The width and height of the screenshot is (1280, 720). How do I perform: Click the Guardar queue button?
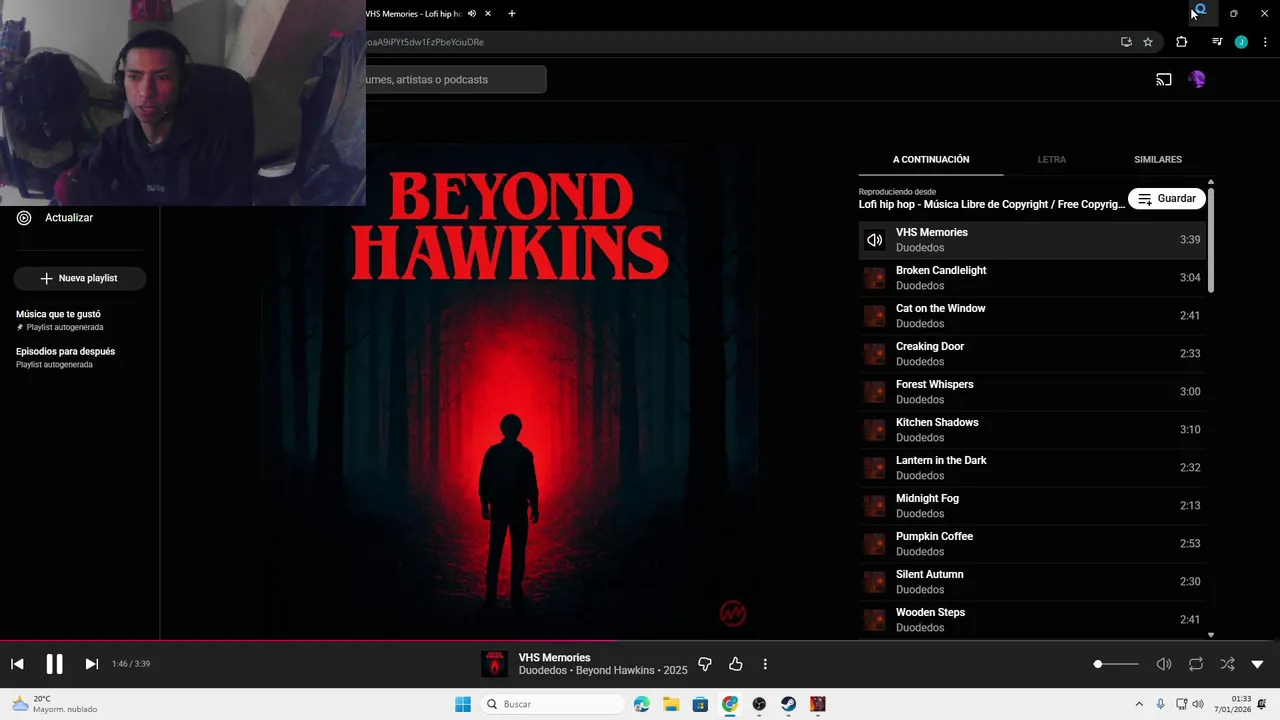[1166, 198]
